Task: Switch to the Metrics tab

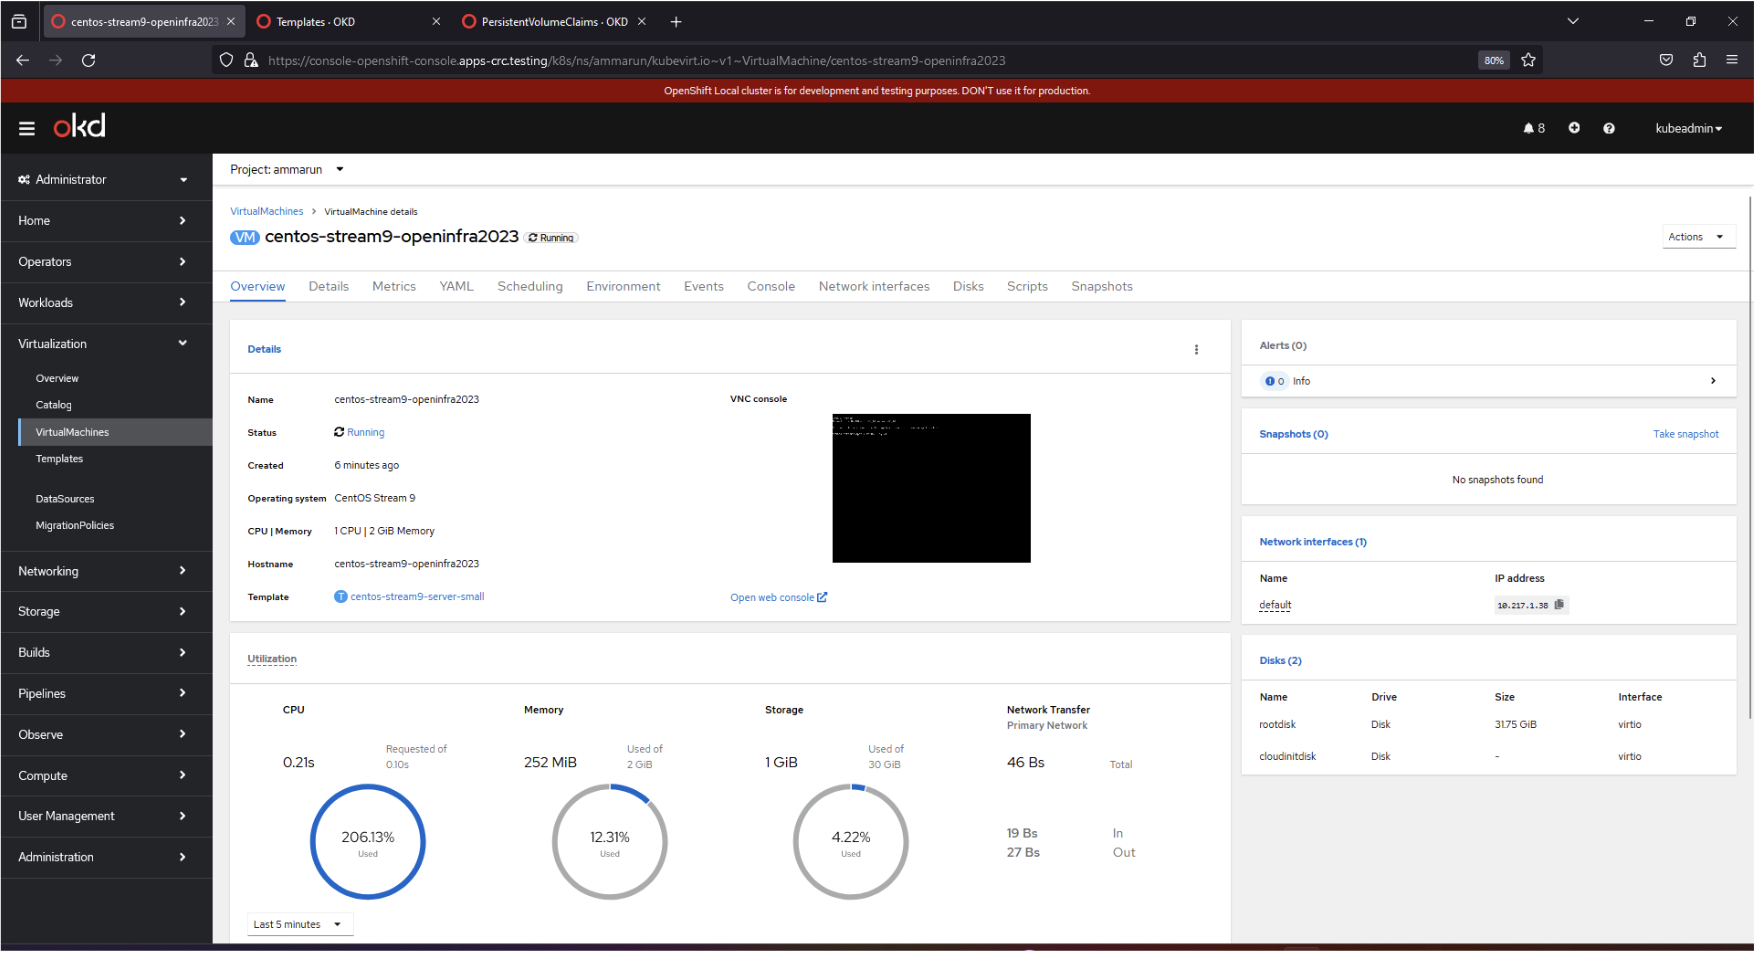Action: [394, 287]
